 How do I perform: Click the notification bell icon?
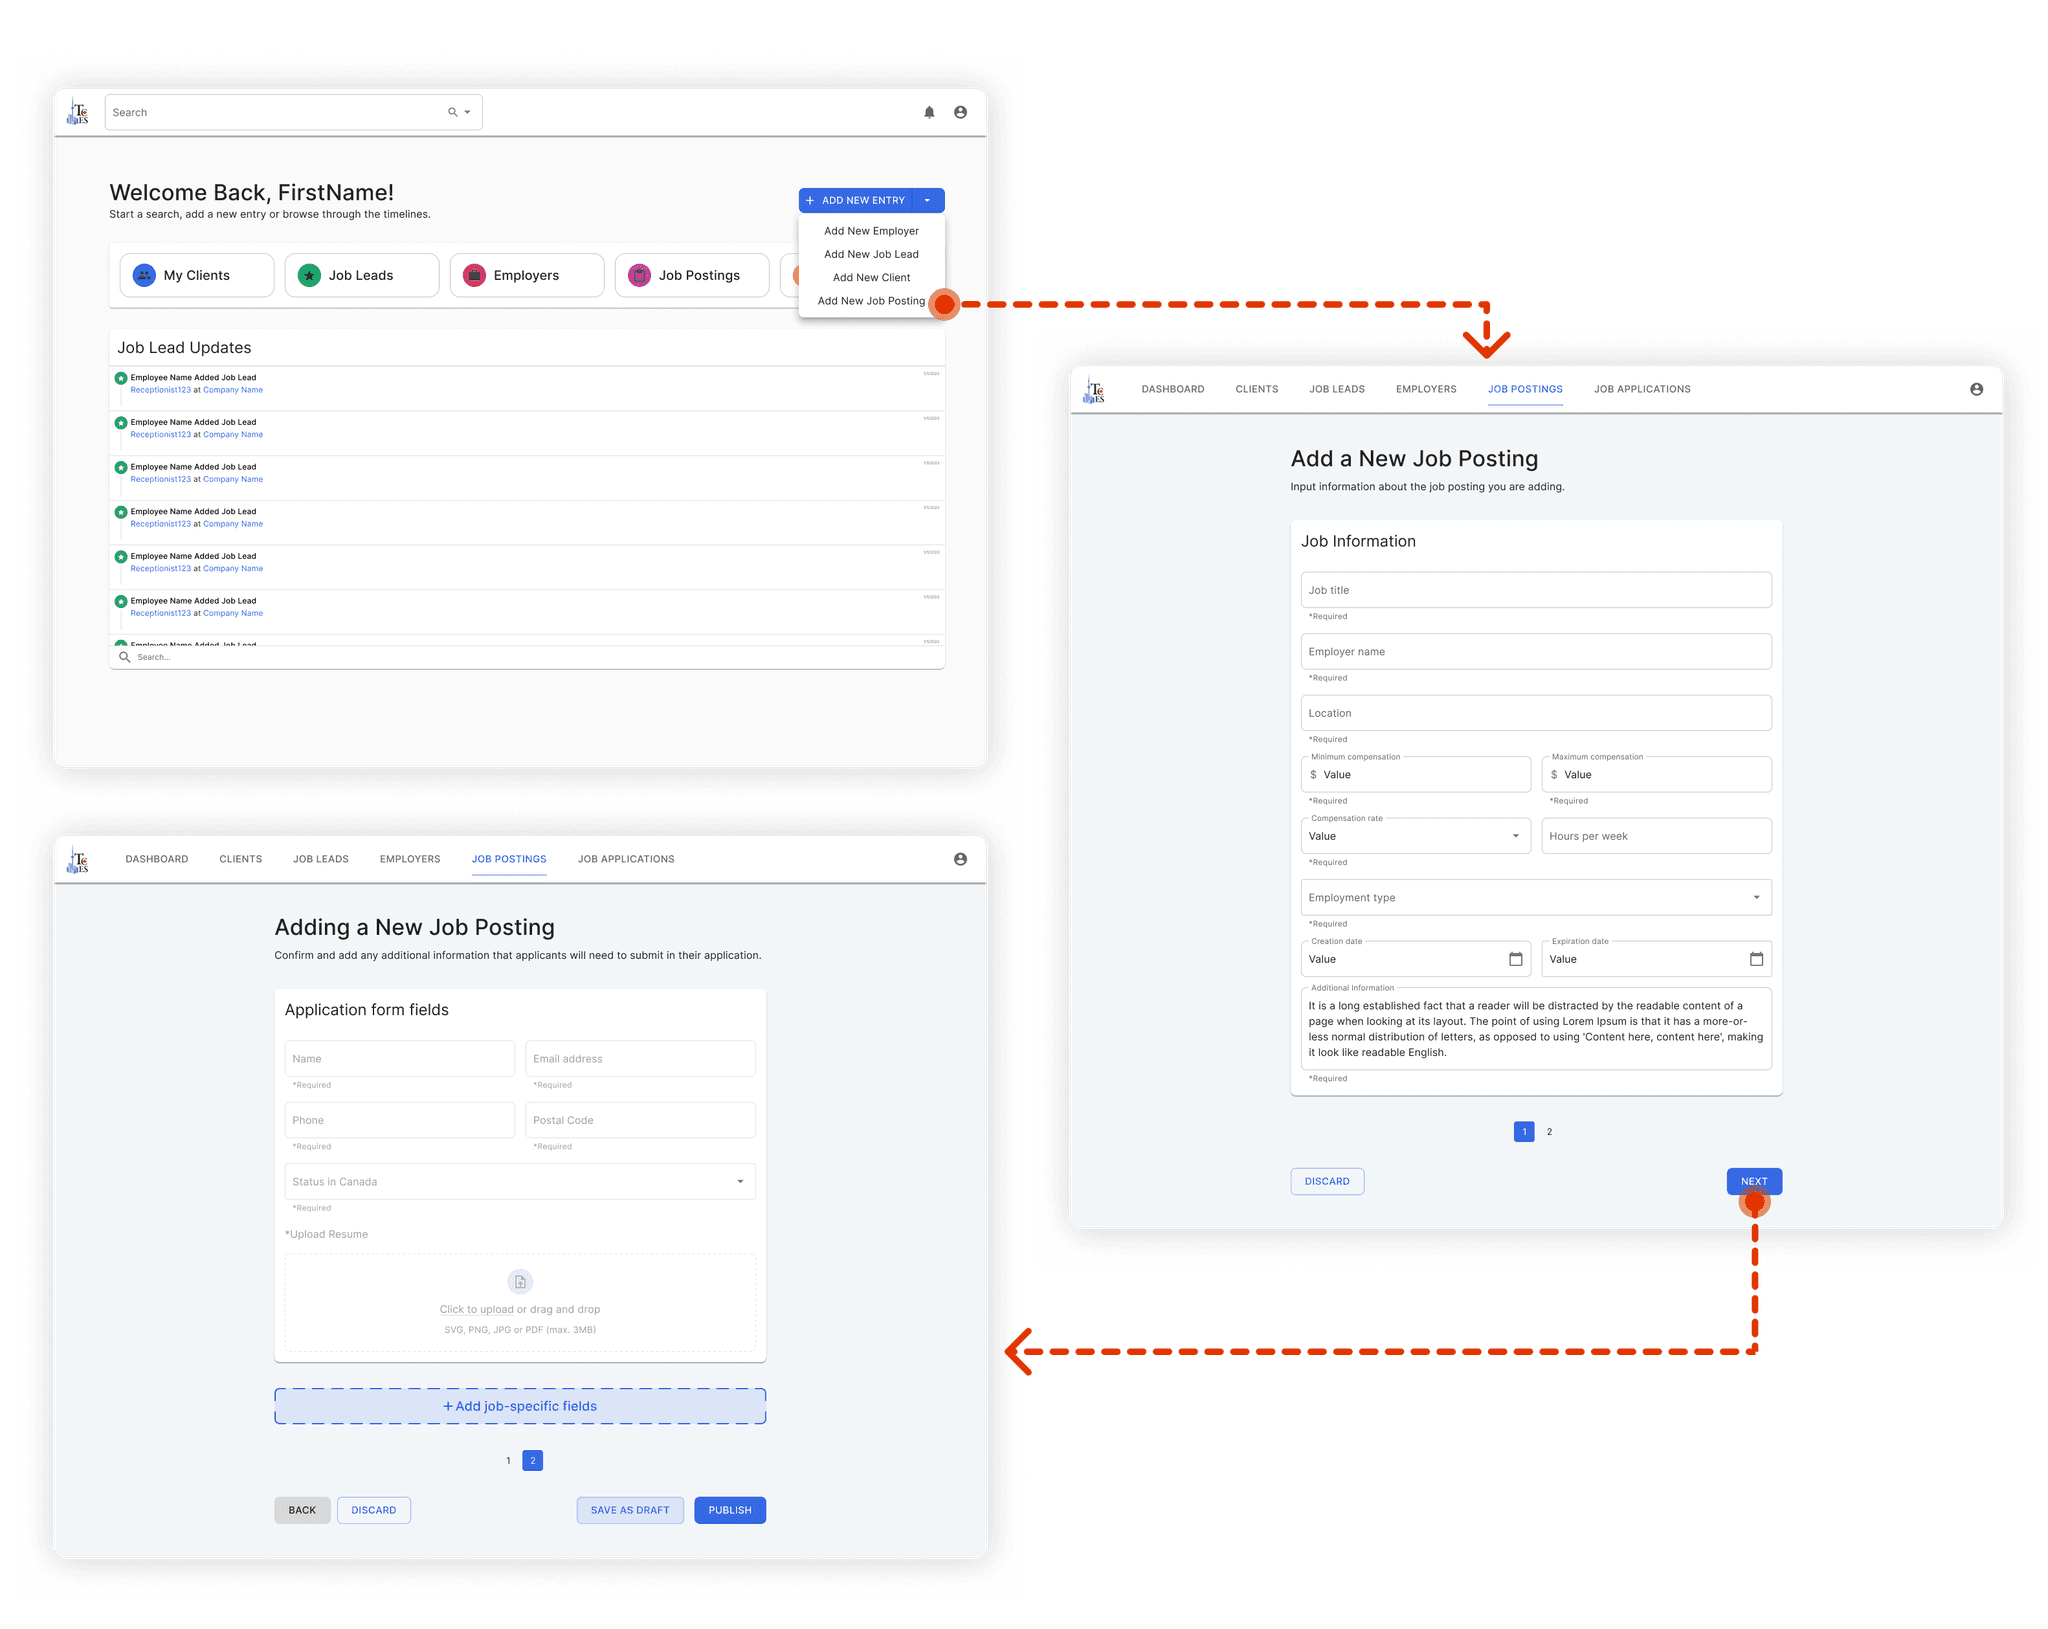(929, 113)
